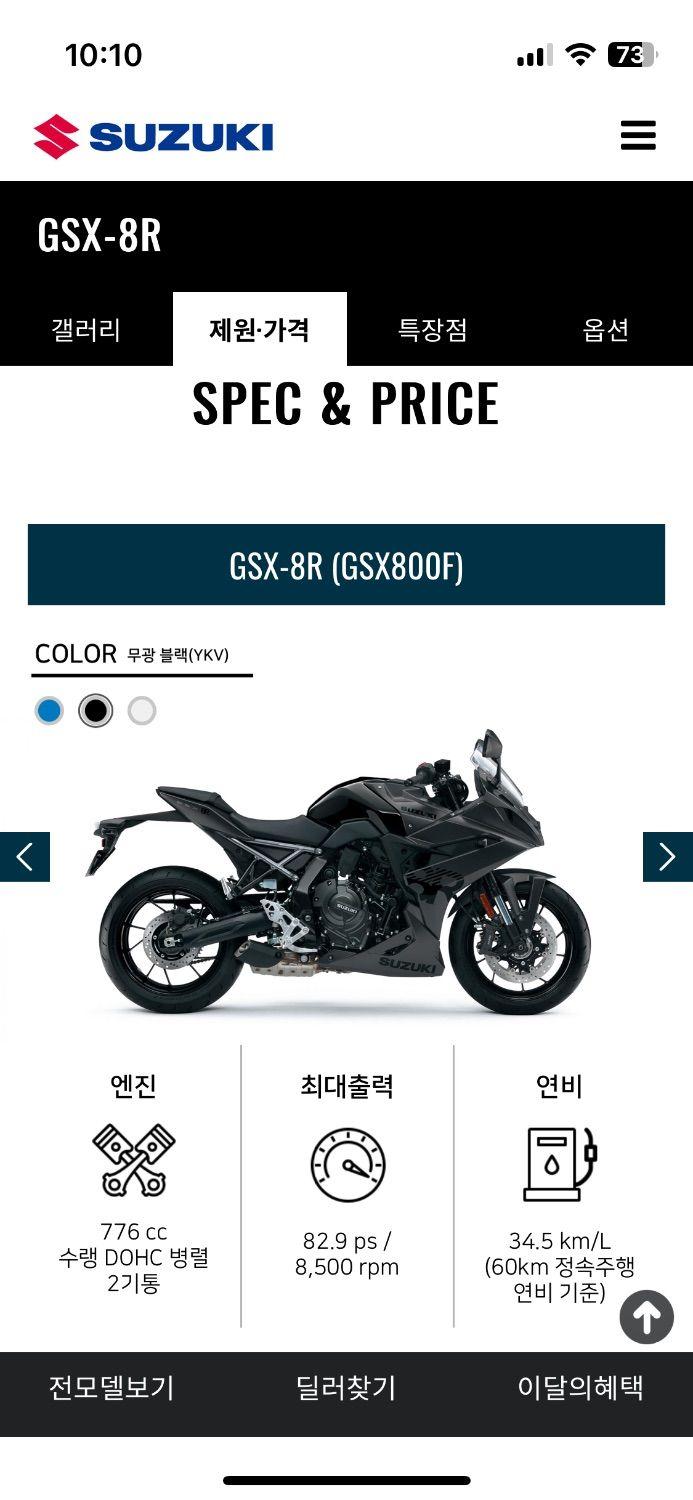Open 이달의혜택 in the bottom bar
The image size is (693, 1500).
580,1388
